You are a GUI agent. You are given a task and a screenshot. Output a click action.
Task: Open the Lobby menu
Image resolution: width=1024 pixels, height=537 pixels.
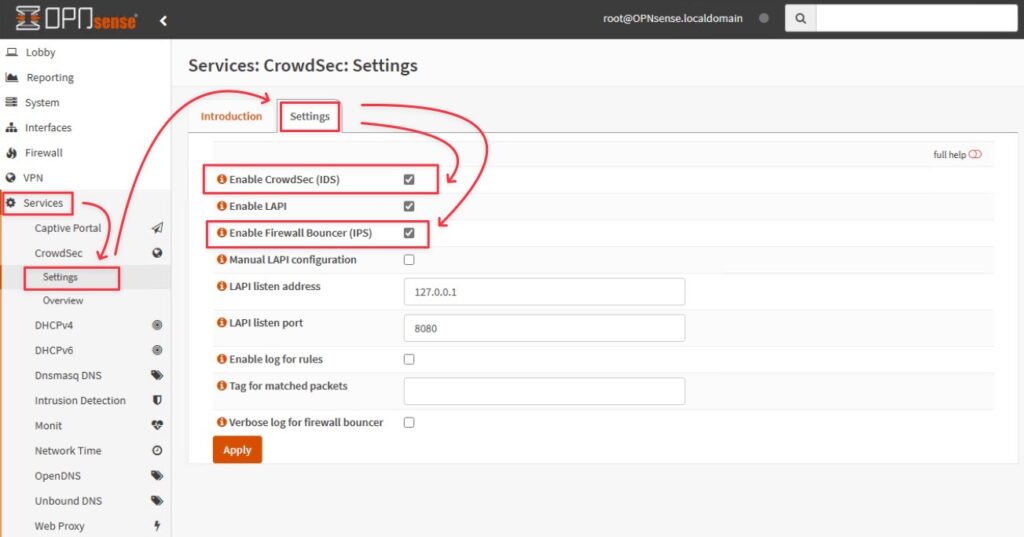coord(40,52)
